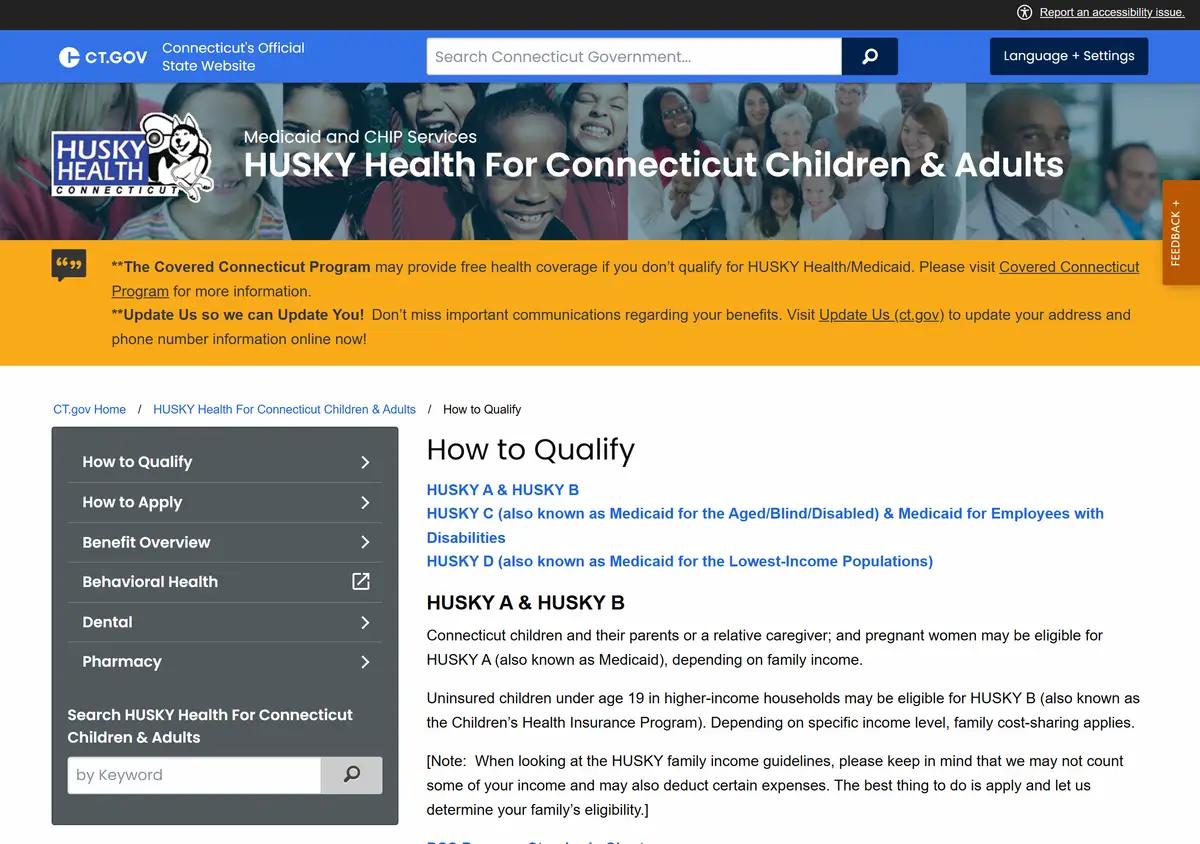
Task: Open the Behavioral Health sidebar item
Action: [225, 582]
